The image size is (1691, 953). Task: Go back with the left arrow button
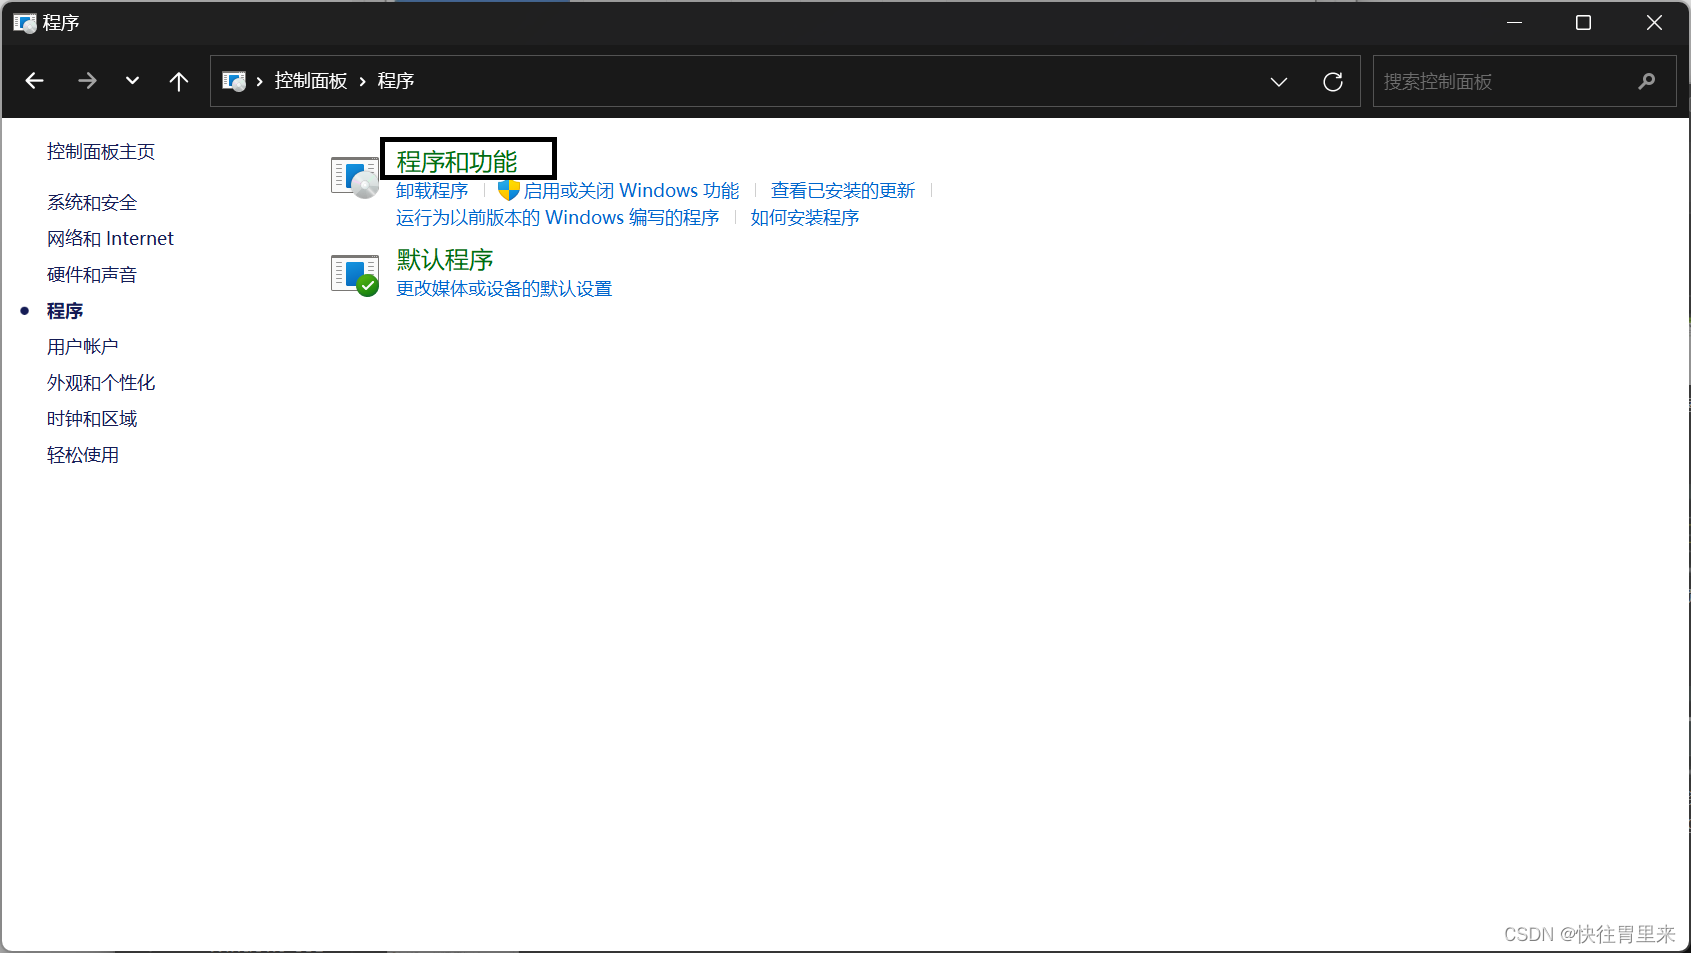(35, 81)
